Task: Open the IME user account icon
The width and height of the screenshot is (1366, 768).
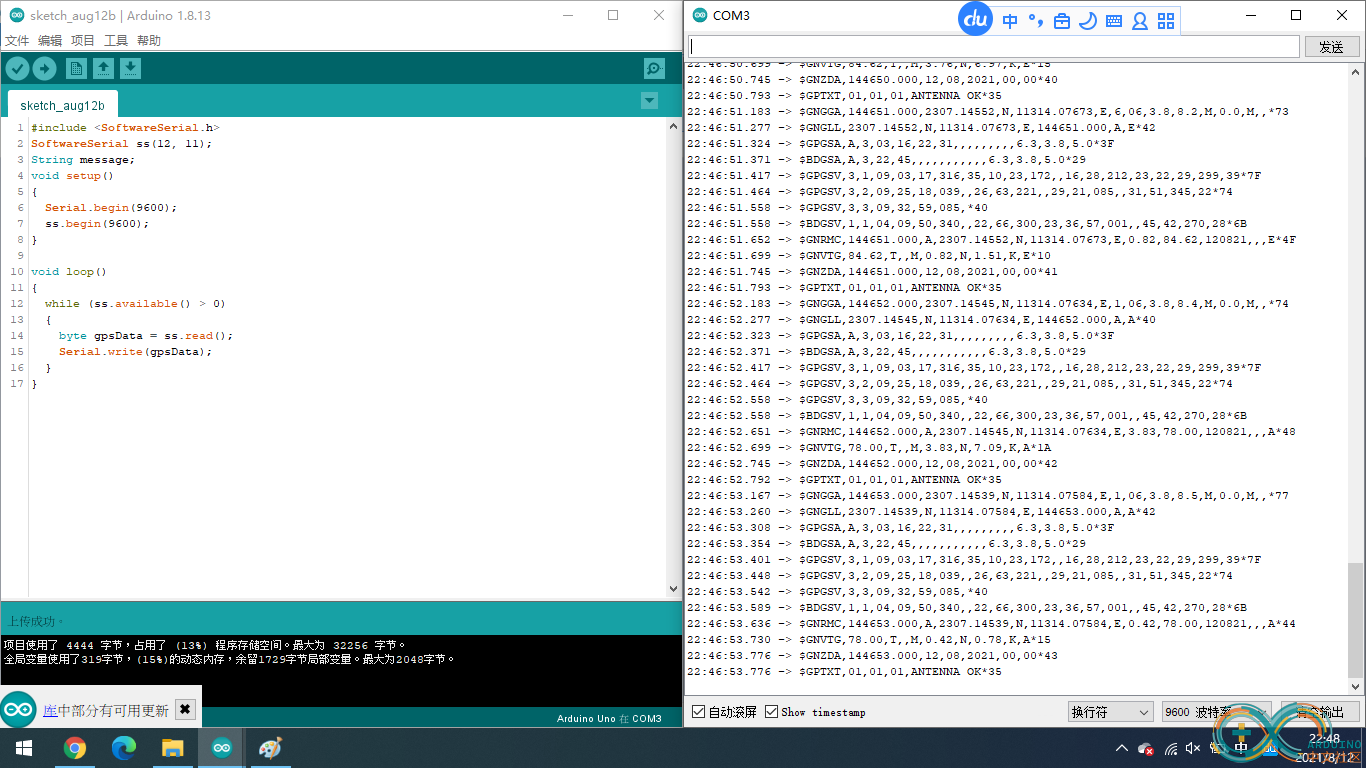Action: pyautogui.click(x=1140, y=21)
